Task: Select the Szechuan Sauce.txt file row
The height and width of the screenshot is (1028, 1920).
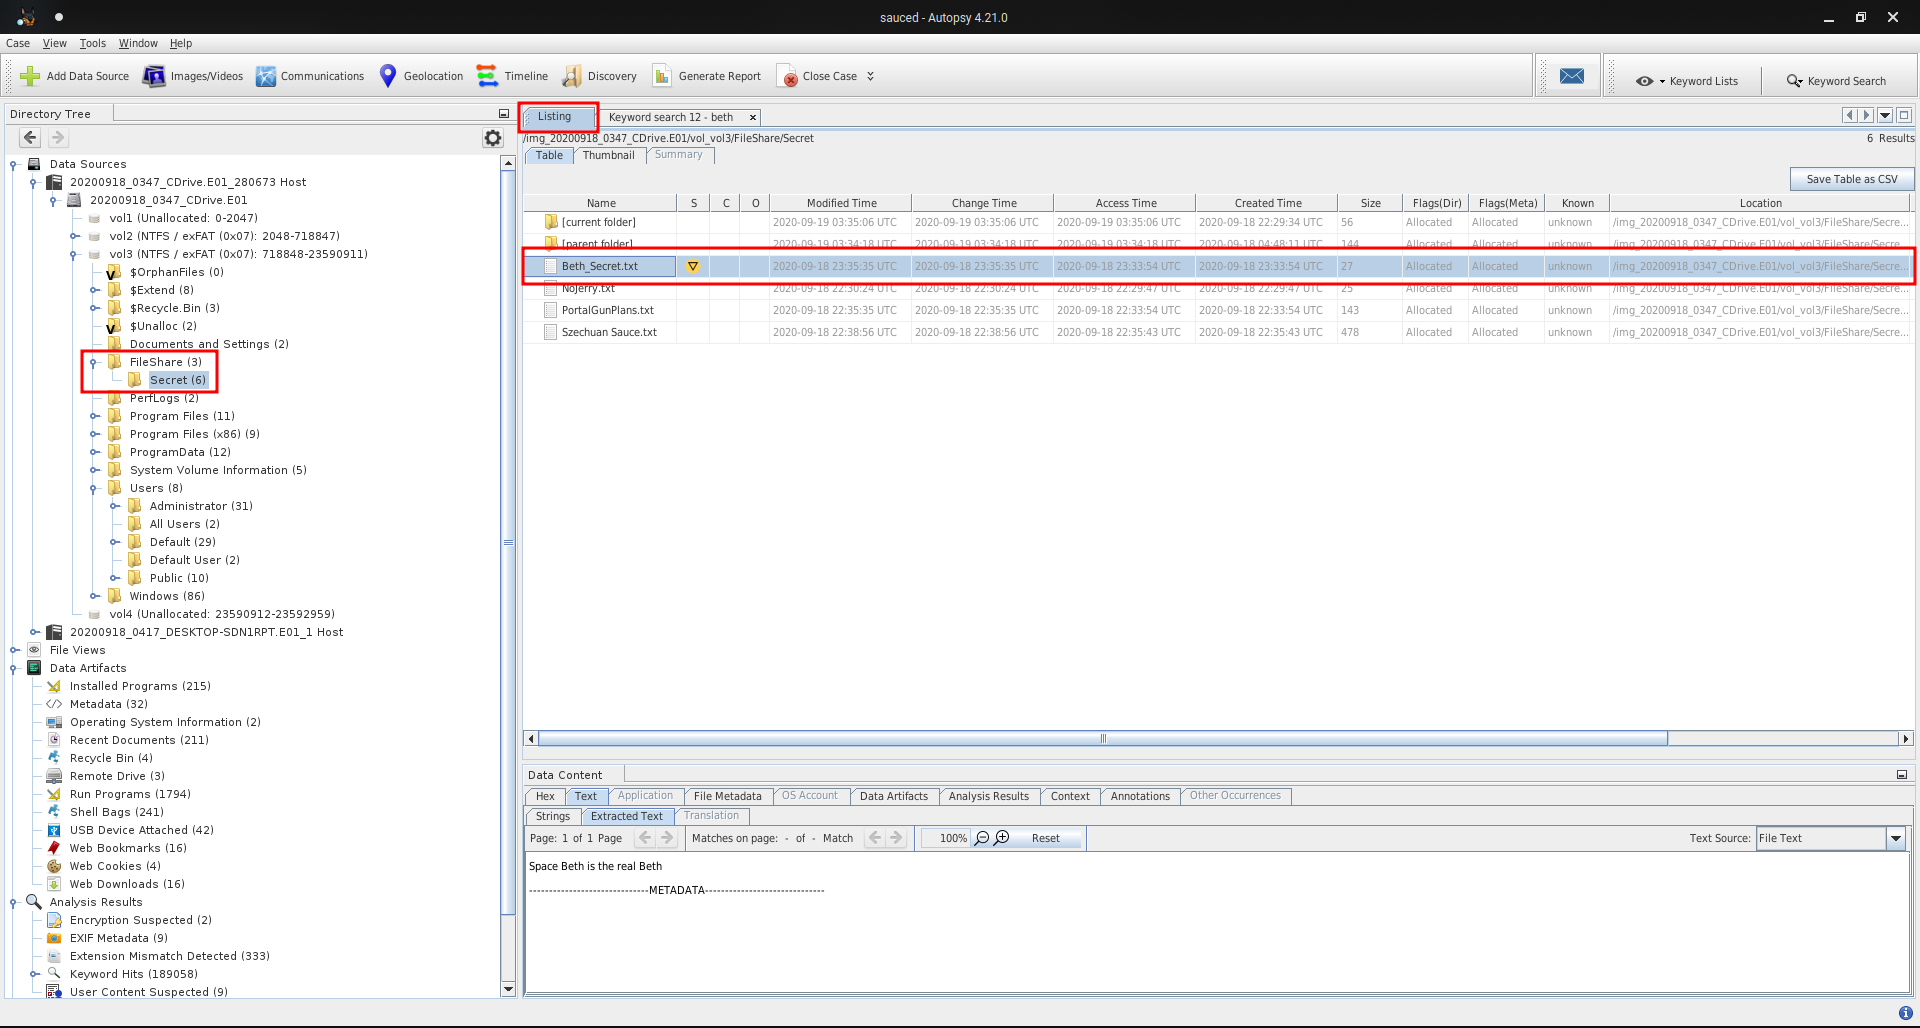Action: click(609, 332)
